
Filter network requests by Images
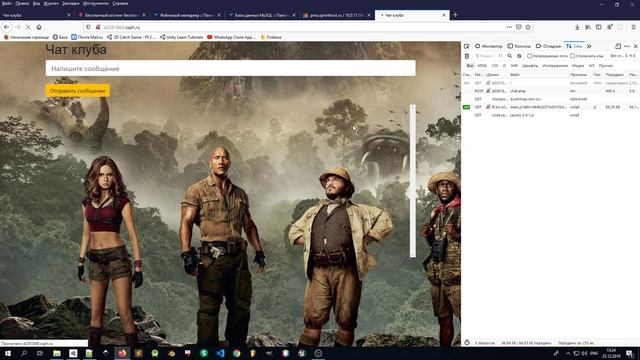point(555,66)
